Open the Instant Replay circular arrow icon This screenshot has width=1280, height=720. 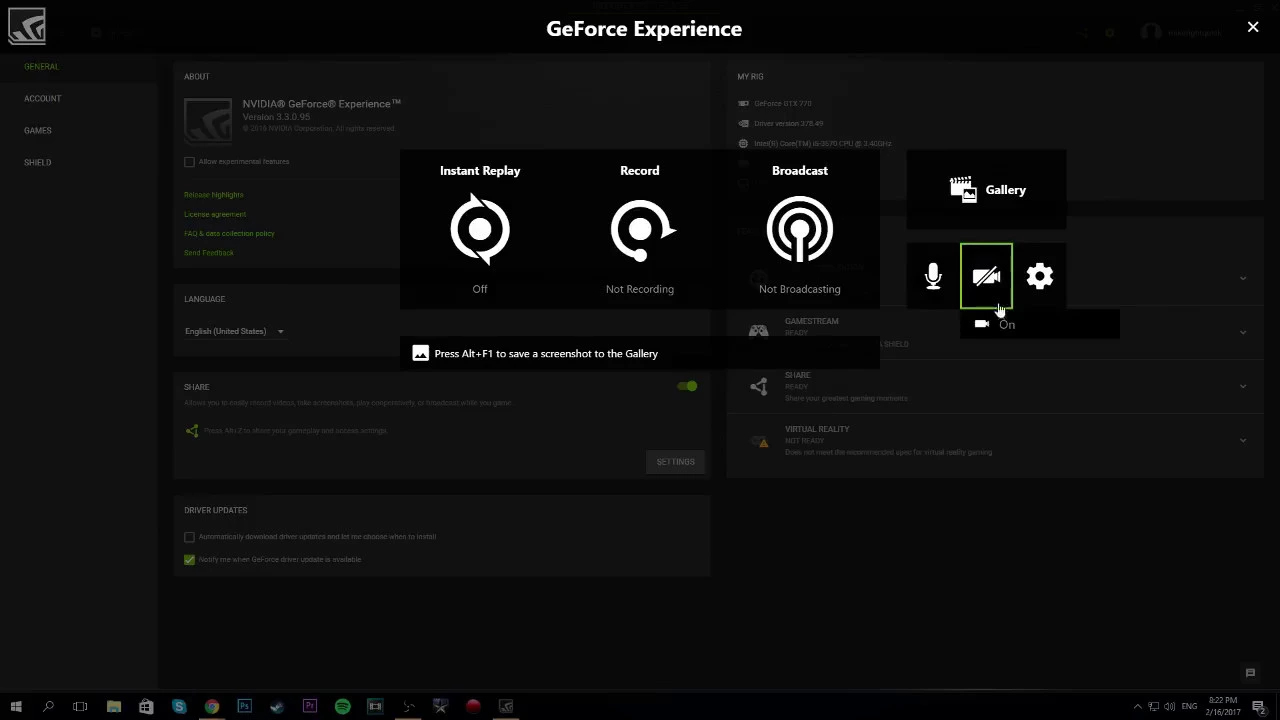point(480,230)
